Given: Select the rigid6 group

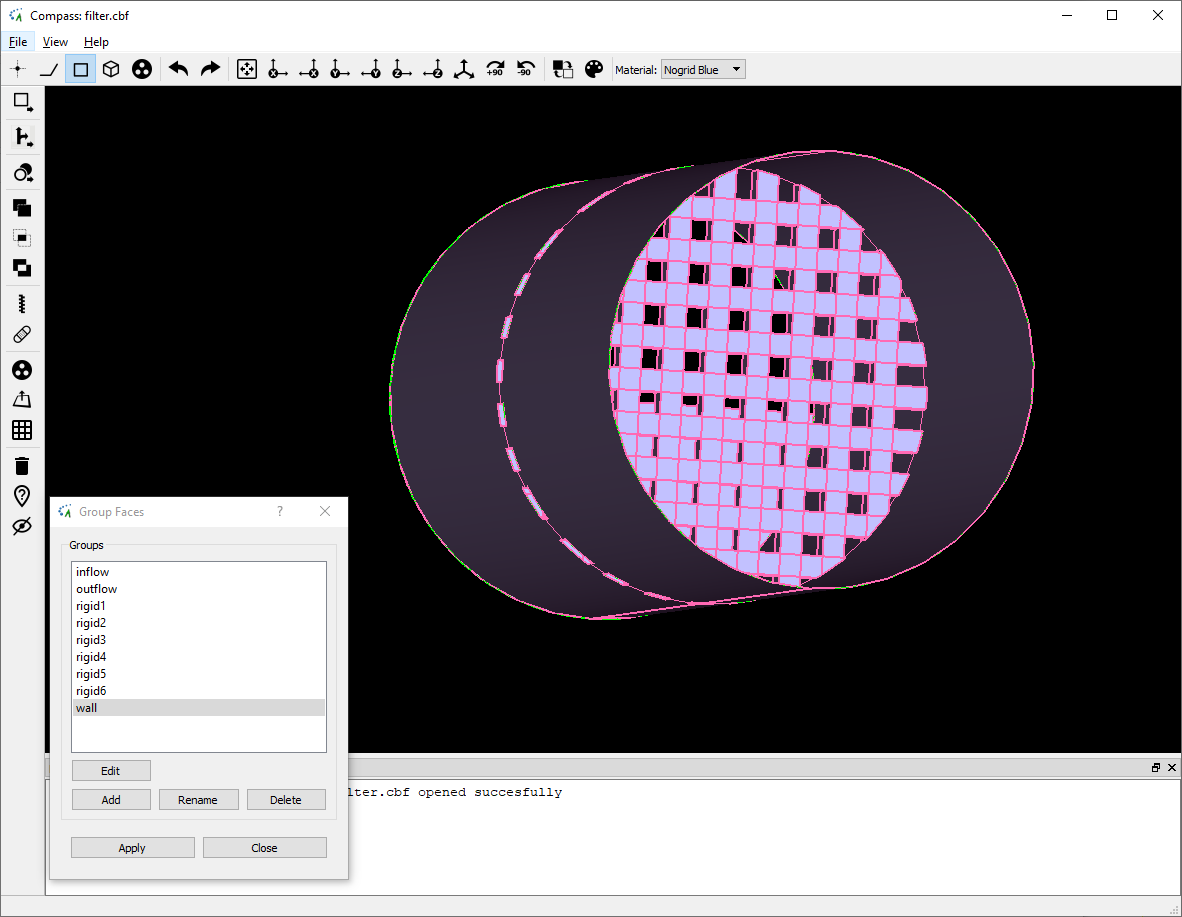Looking at the screenshot, I should point(199,691).
